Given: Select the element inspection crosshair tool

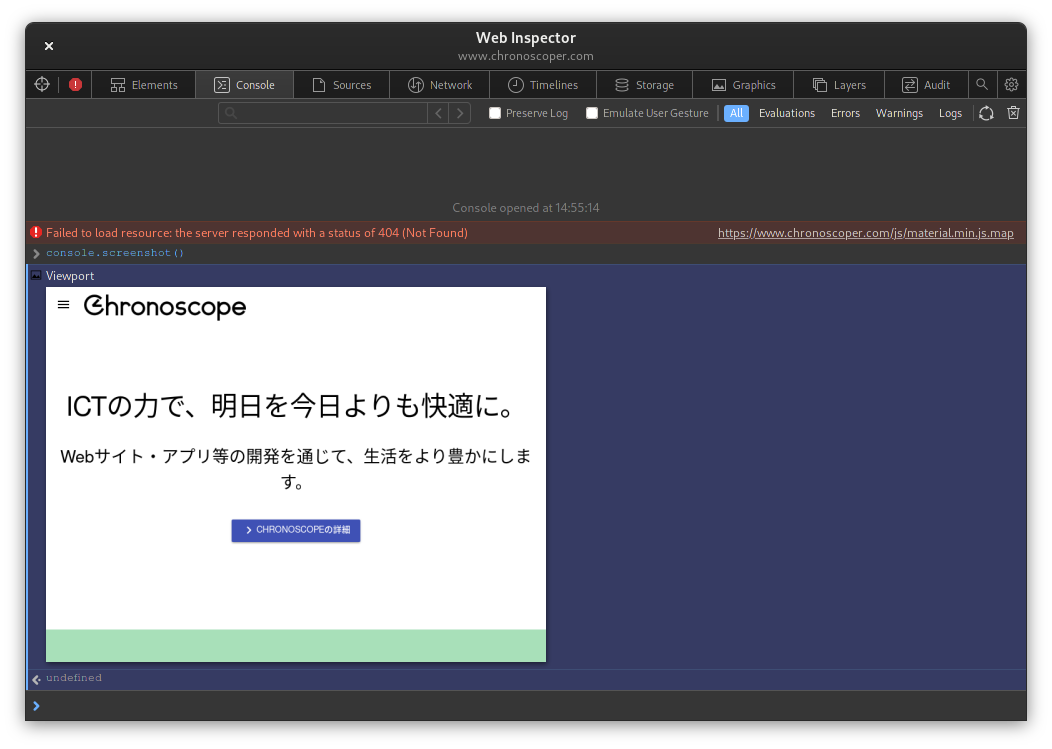Looking at the screenshot, I should click(41, 85).
